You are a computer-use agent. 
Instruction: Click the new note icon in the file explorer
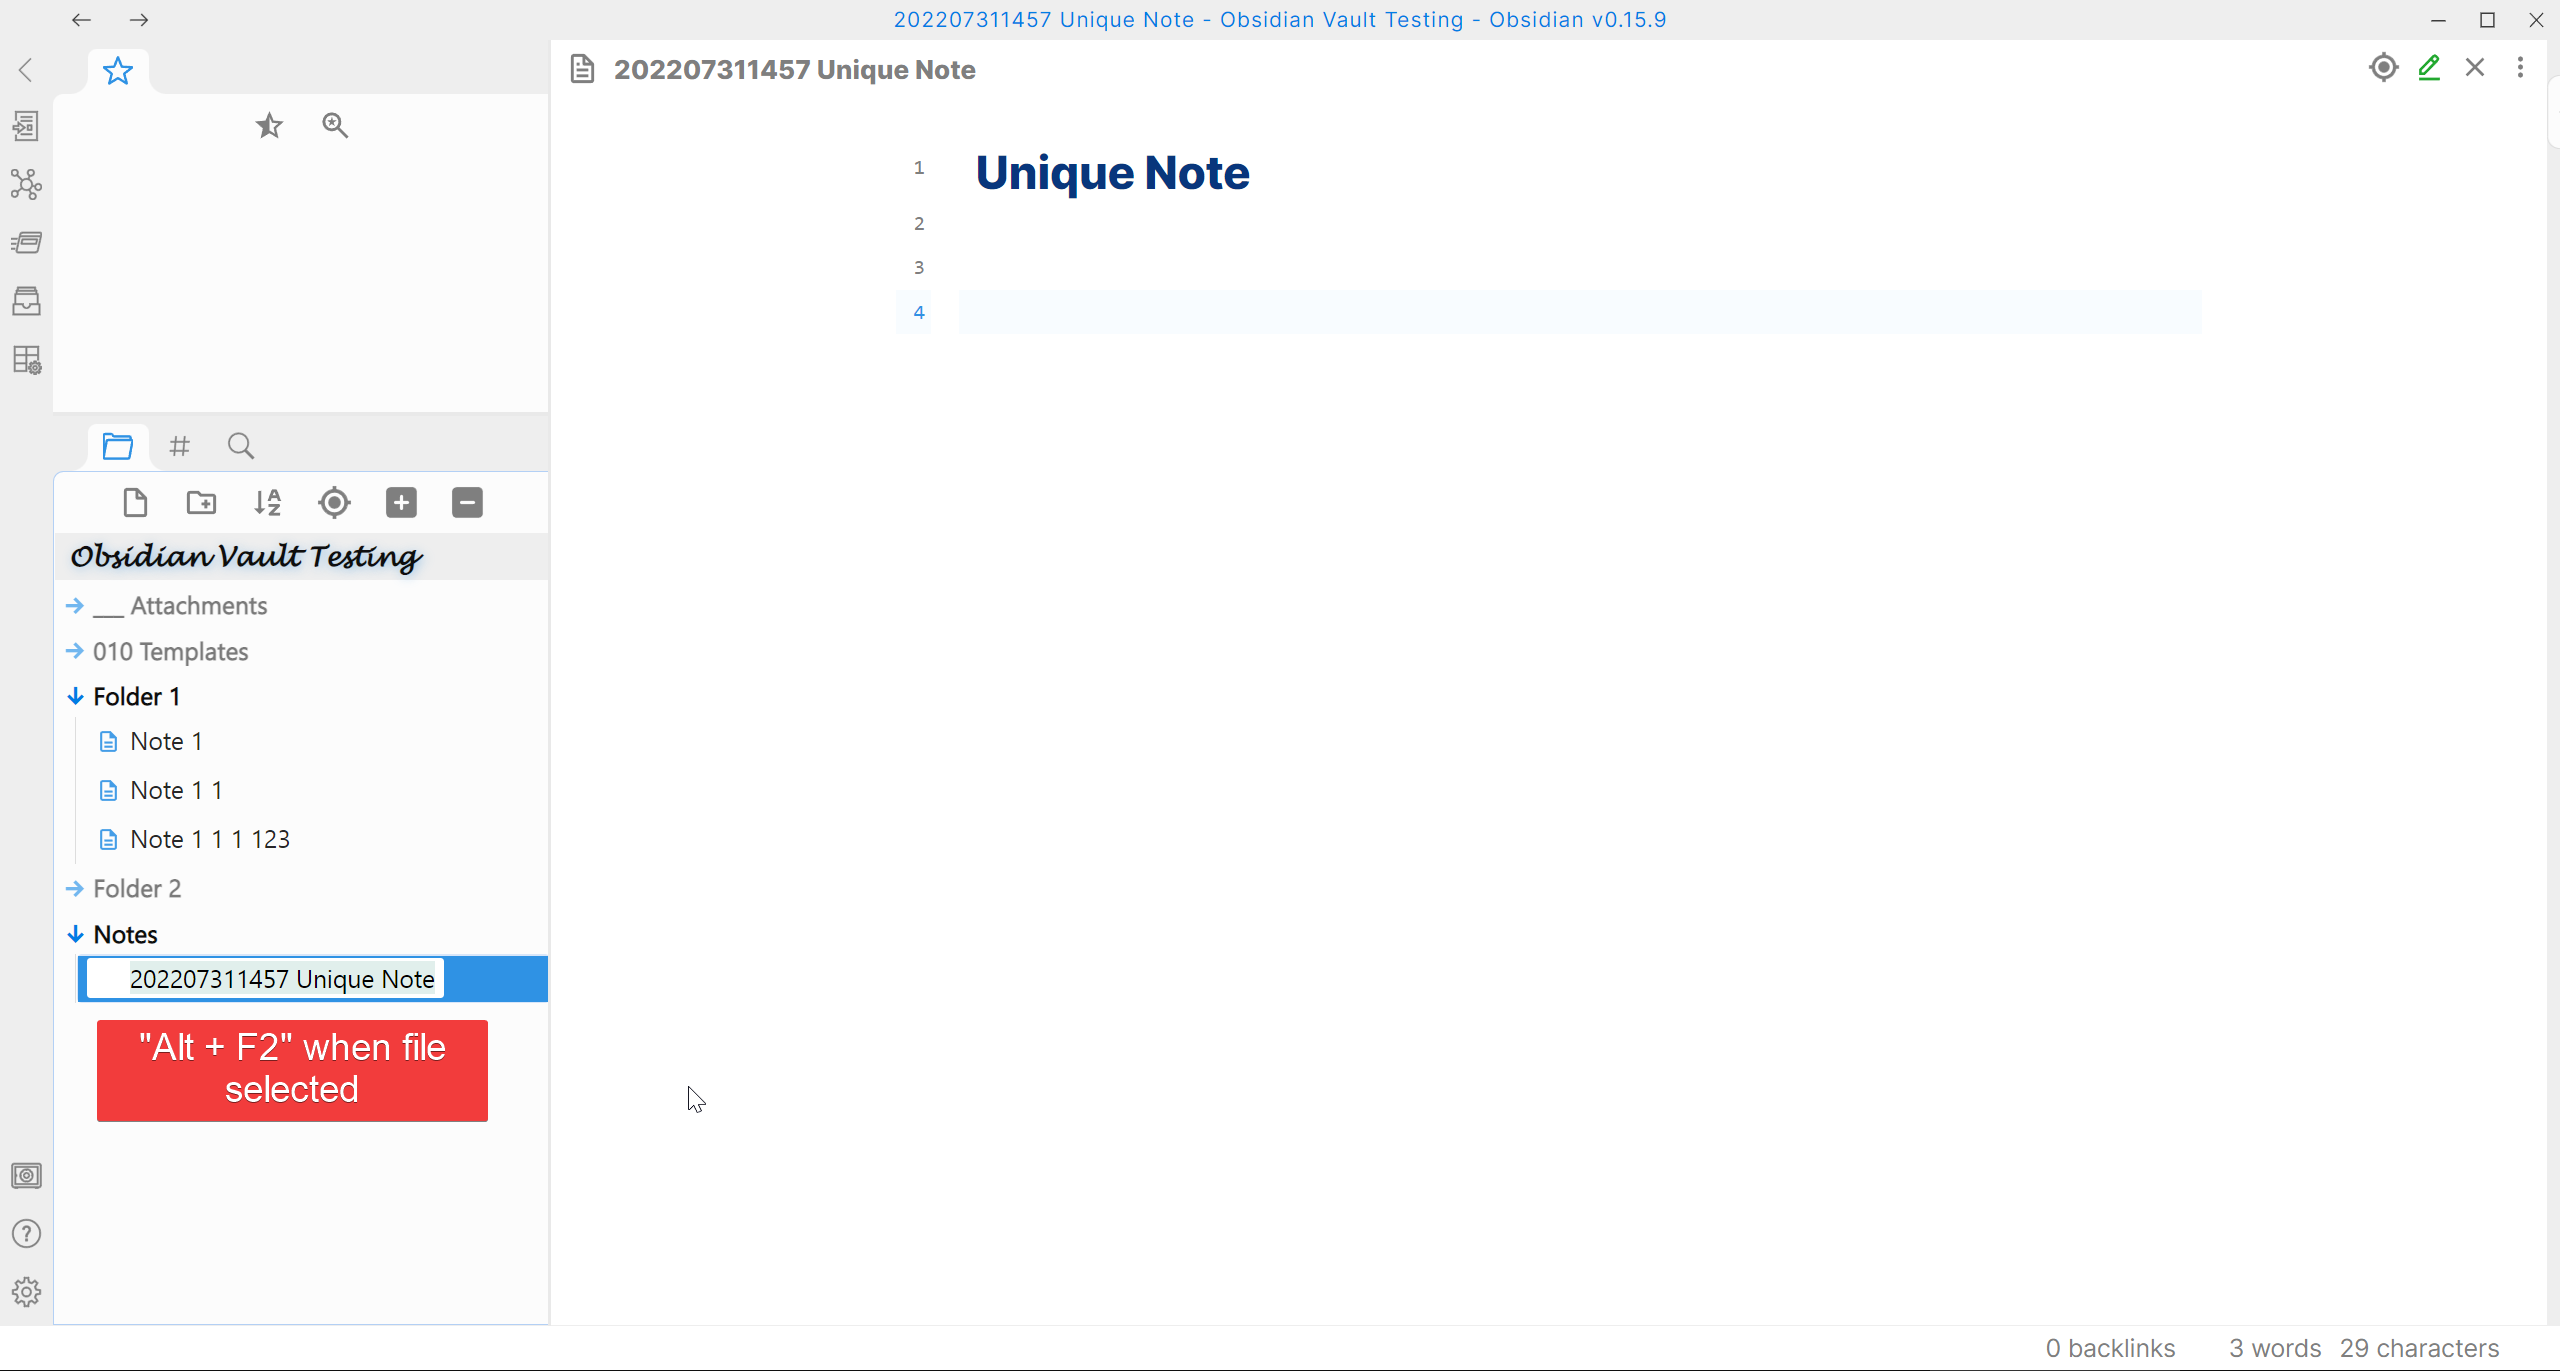pyautogui.click(x=135, y=502)
